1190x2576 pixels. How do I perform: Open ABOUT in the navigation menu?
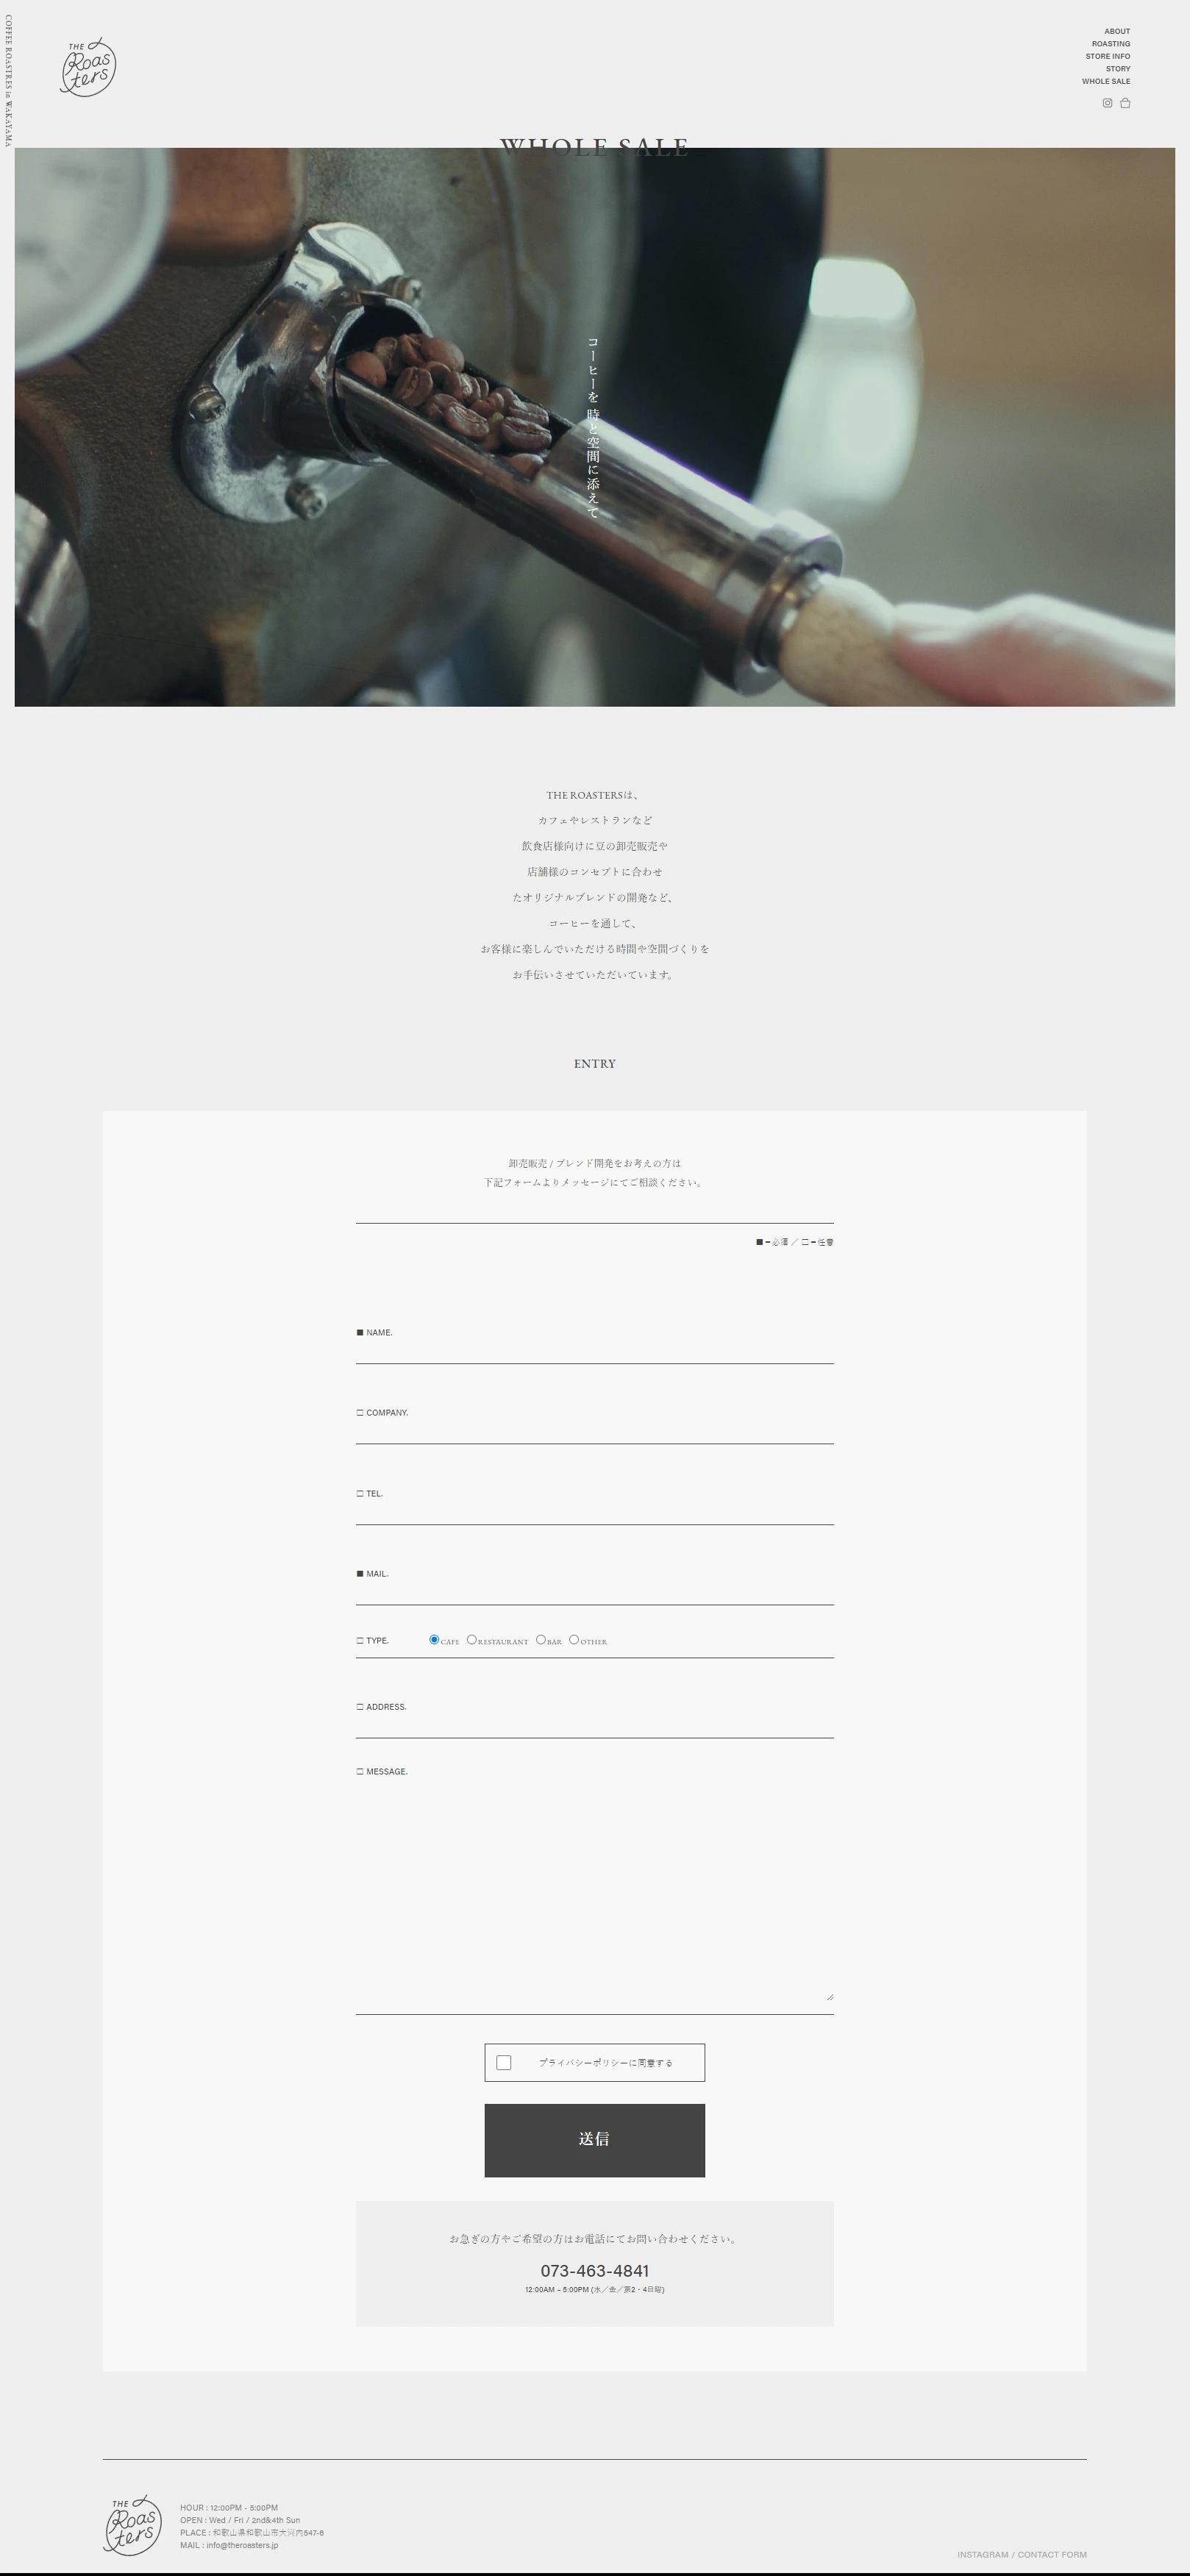[x=1117, y=31]
